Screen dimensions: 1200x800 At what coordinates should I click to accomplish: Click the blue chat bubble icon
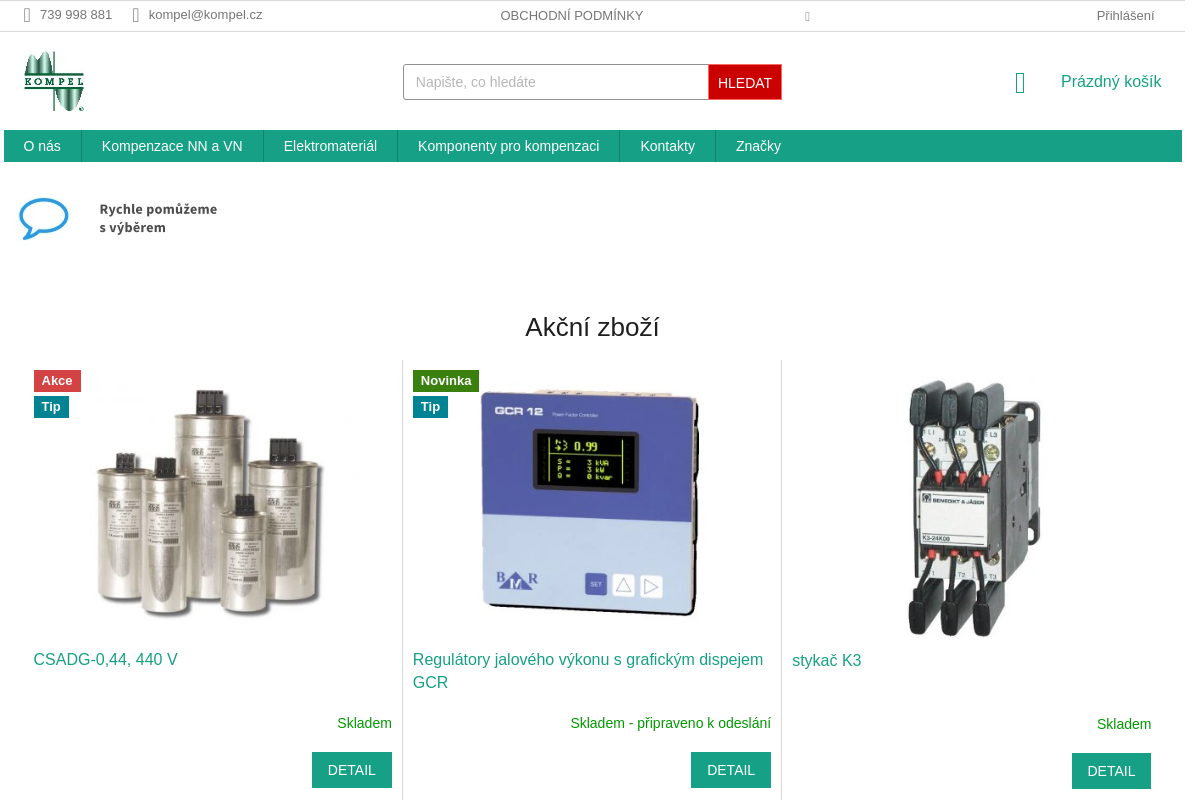pyautogui.click(x=44, y=218)
